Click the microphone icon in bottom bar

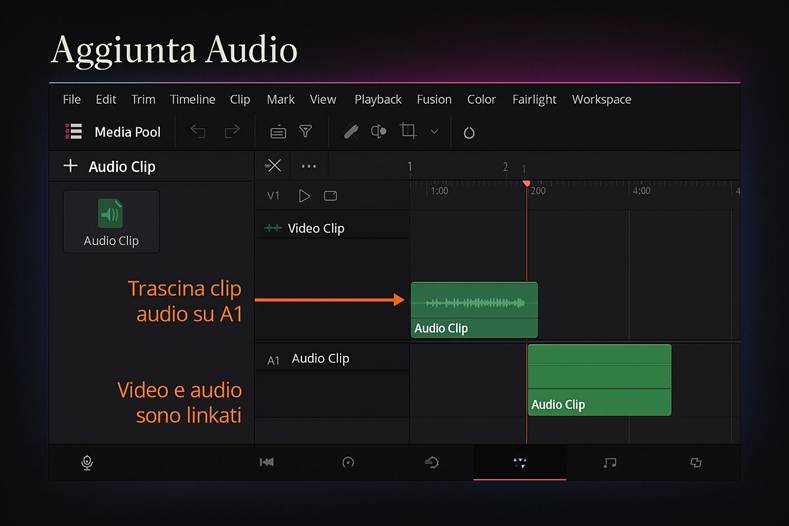click(87, 463)
